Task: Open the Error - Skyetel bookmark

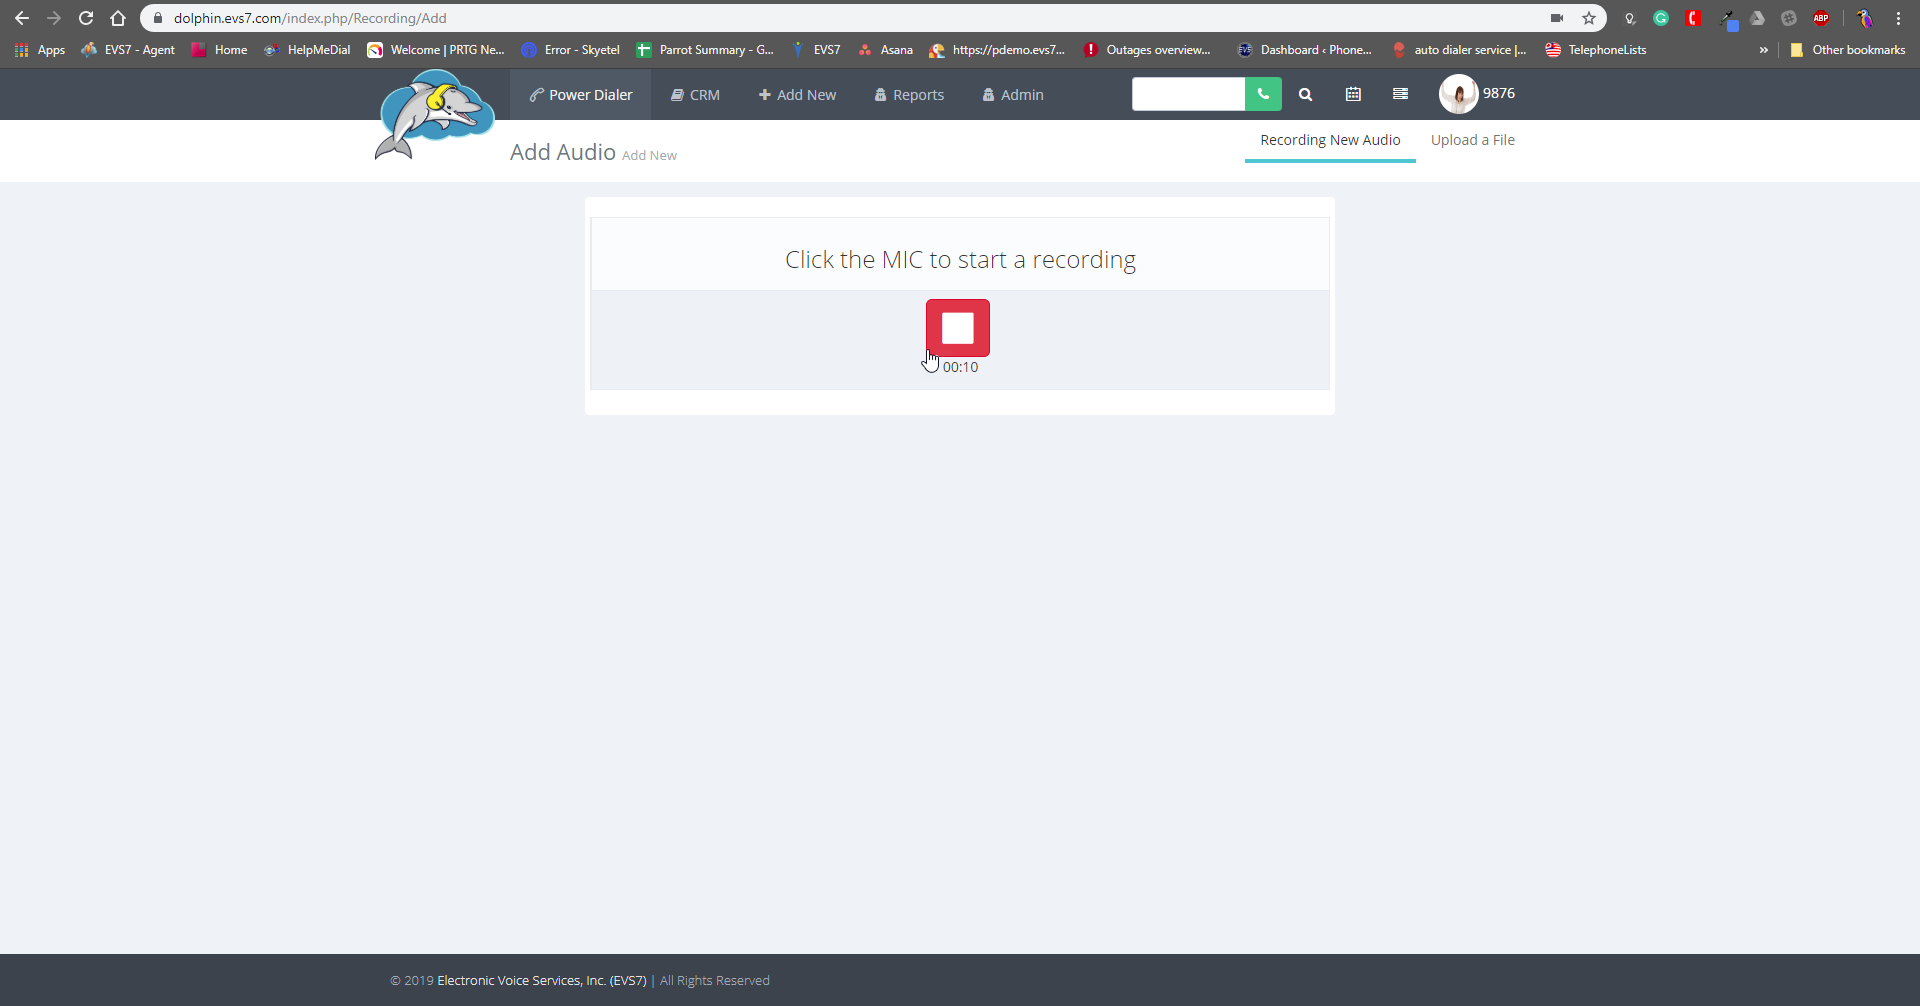Action: [571, 50]
